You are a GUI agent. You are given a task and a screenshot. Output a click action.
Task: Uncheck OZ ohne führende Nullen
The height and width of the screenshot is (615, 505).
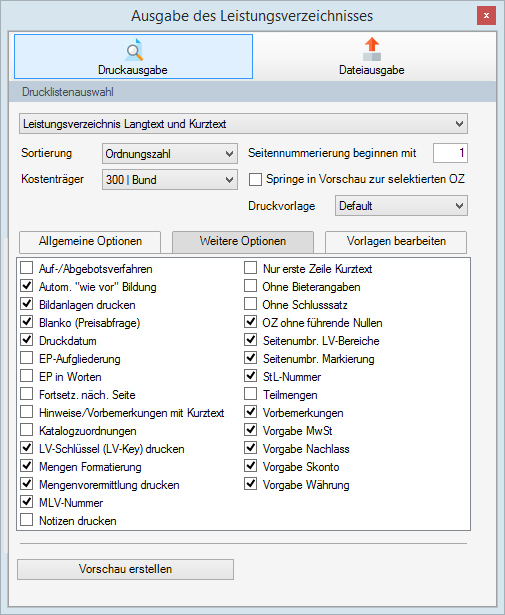[x=251, y=322]
